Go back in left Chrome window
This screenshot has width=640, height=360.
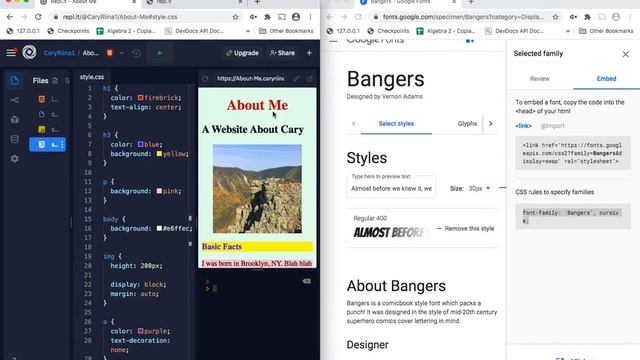10,17
